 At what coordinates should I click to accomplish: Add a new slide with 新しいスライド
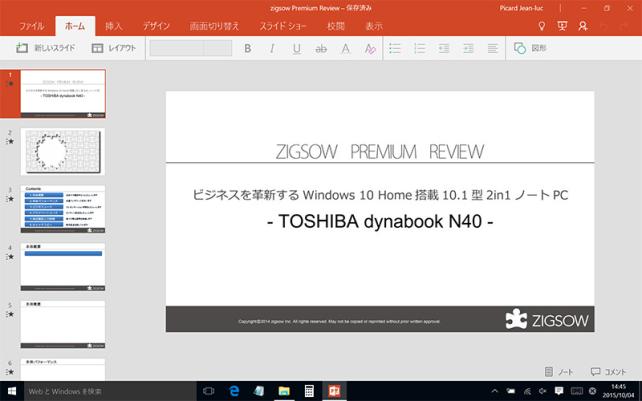click(45, 48)
